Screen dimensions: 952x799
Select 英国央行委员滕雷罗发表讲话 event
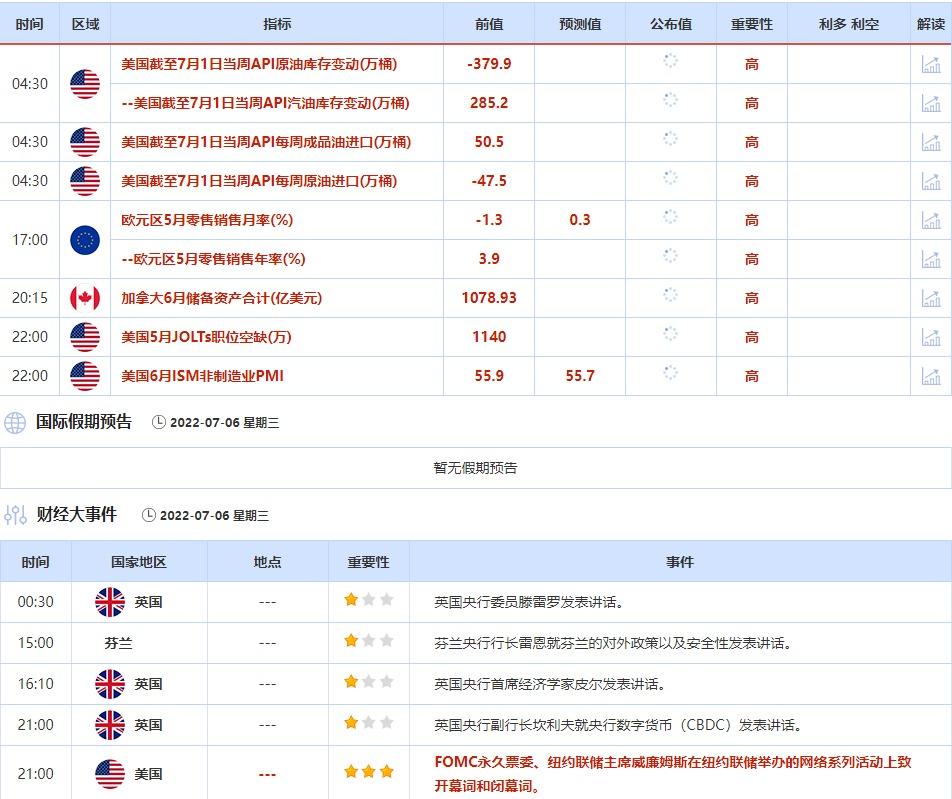point(529,602)
